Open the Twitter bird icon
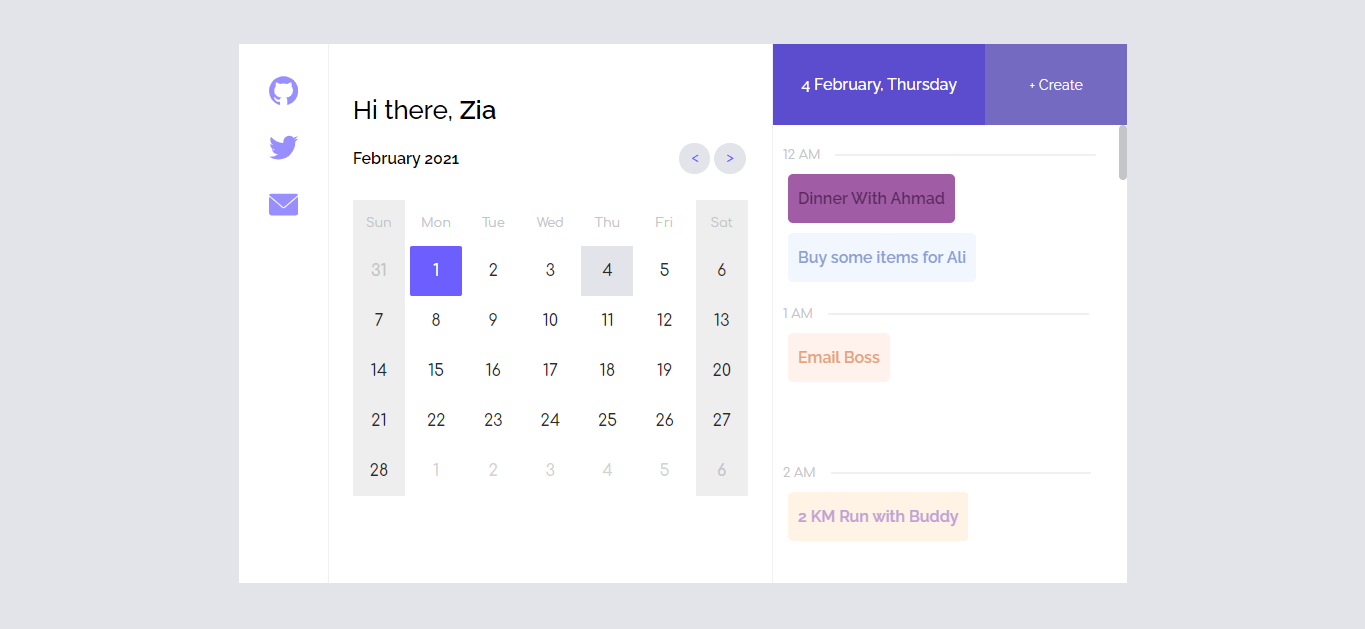This screenshot has width=1365, height=629. tap(284, 148)
